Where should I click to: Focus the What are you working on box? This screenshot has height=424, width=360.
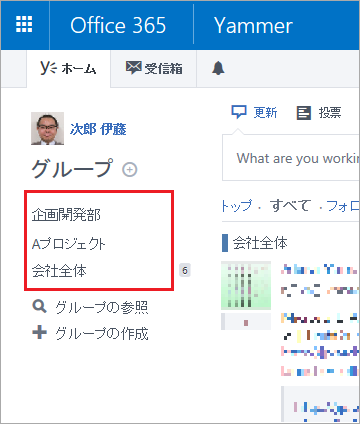click(291, 158)
